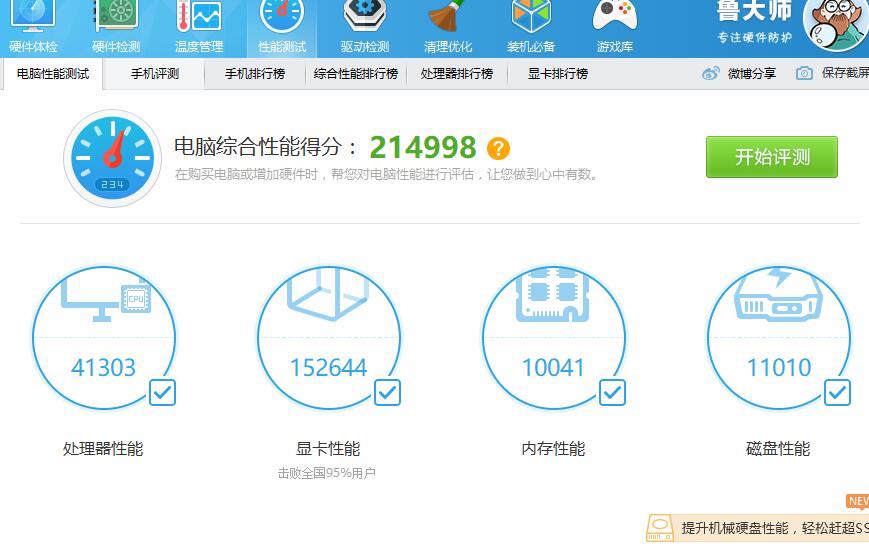This screenshot has width=869, height=549.
Task: Toggle checkbox for 处理器性能 test
Action: click(162, 392)
